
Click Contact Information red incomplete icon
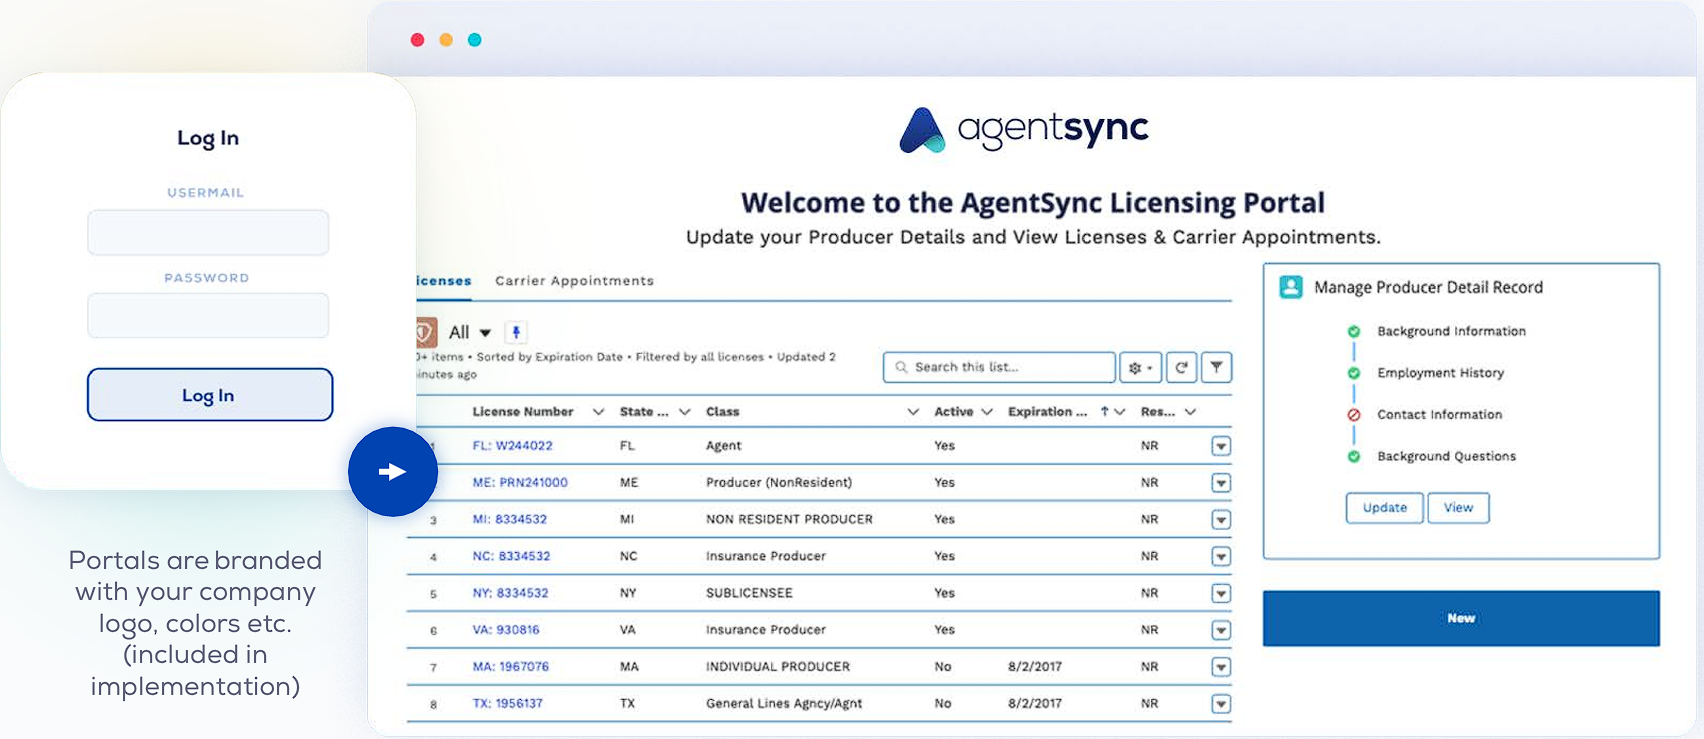click(1354, 415)
